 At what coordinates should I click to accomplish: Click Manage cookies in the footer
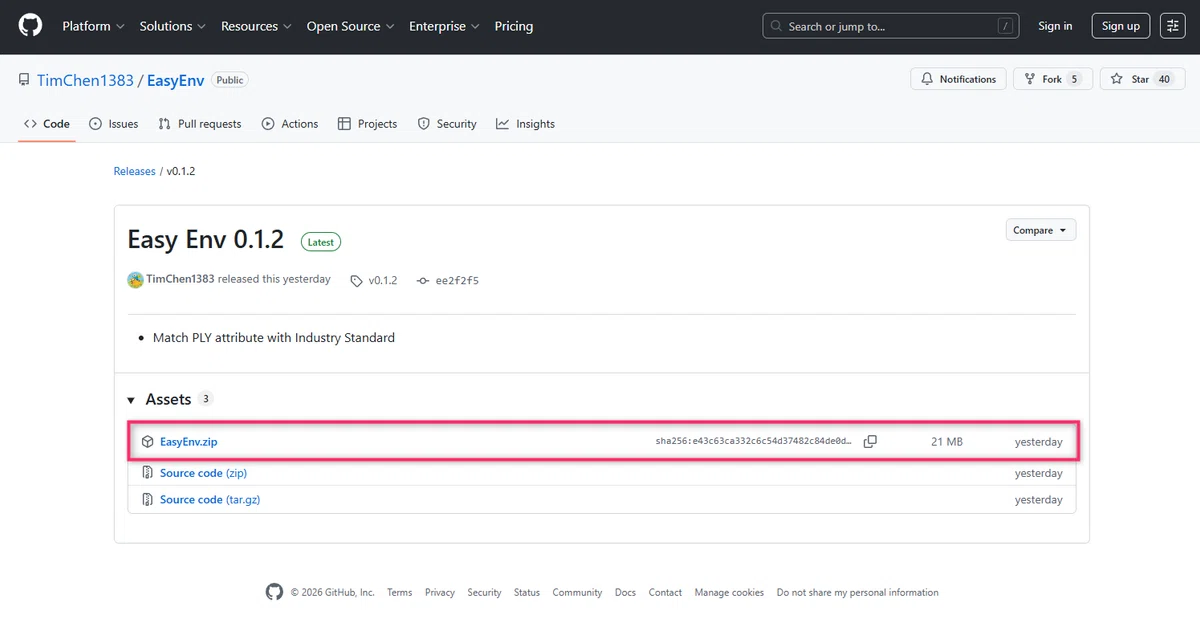tap(729, 592)
